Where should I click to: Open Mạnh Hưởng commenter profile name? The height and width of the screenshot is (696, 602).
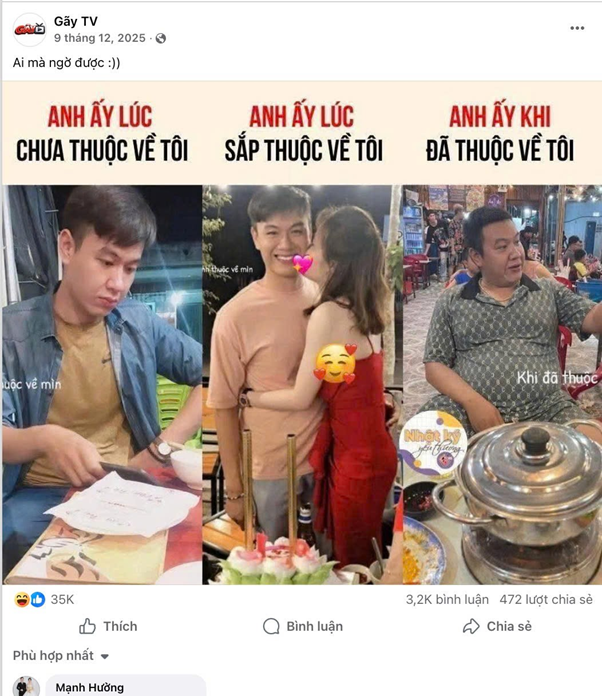click(89, 688)
